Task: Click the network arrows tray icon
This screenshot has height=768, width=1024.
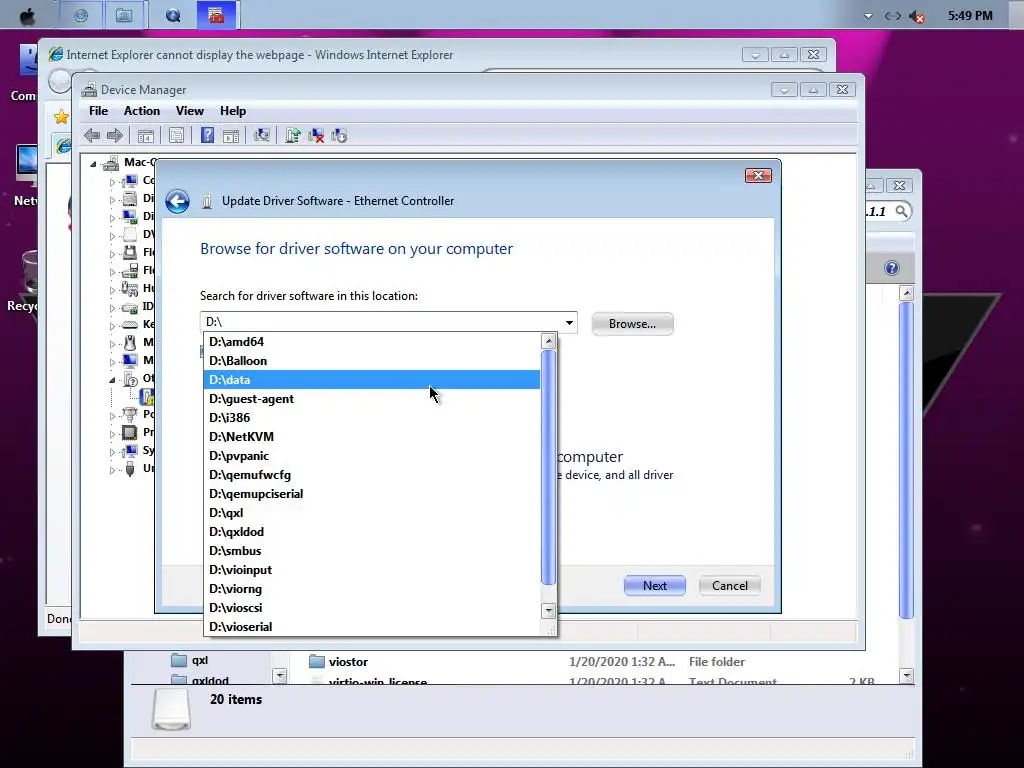Action: coord(893,16)
